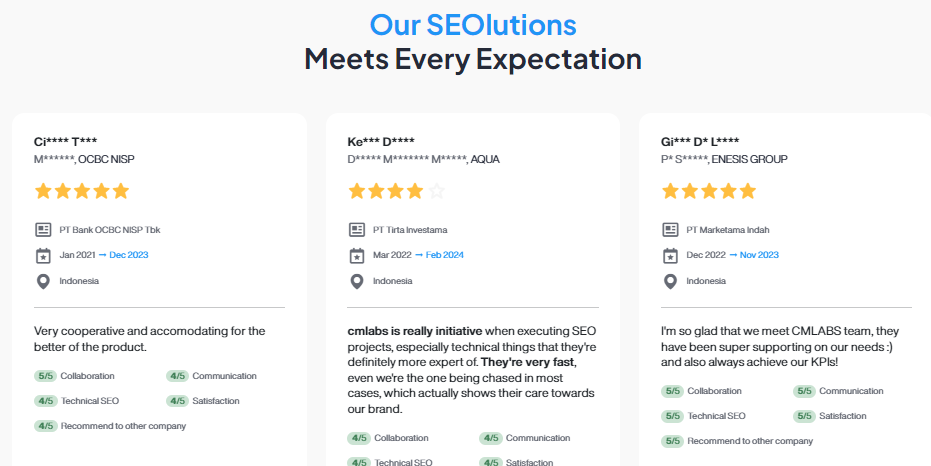Click calendar icon next to Jan 2021

pyautogui.click(x=43, y=255)
